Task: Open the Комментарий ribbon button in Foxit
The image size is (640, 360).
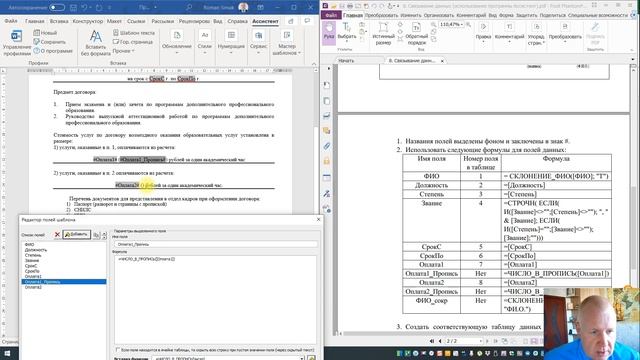Action: 509,32
